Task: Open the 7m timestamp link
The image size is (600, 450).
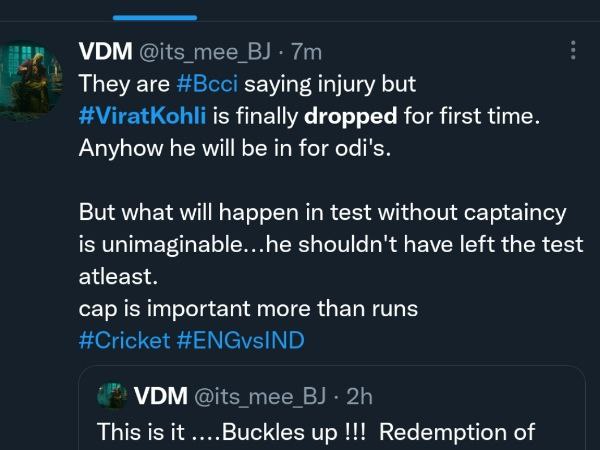Action: pos(305,52)
